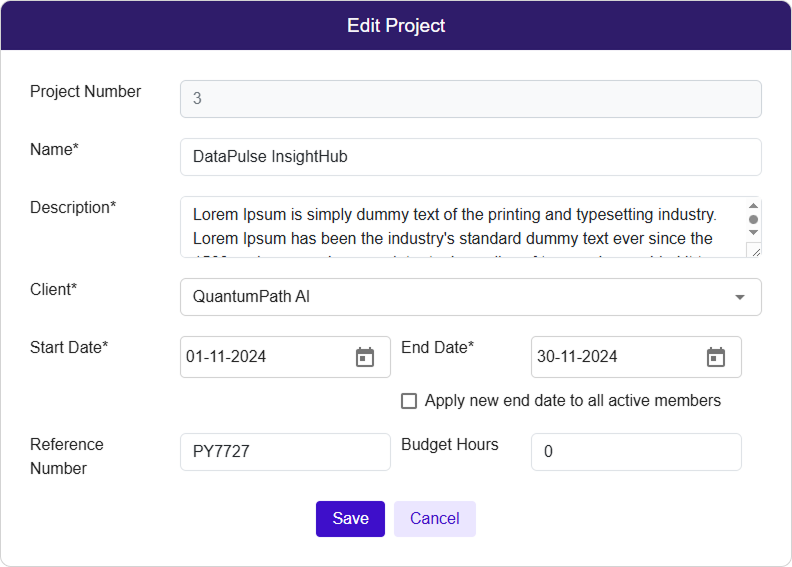The image size is (792, 567).
Task: Click the Client* field label
Action: coord(53,290)
